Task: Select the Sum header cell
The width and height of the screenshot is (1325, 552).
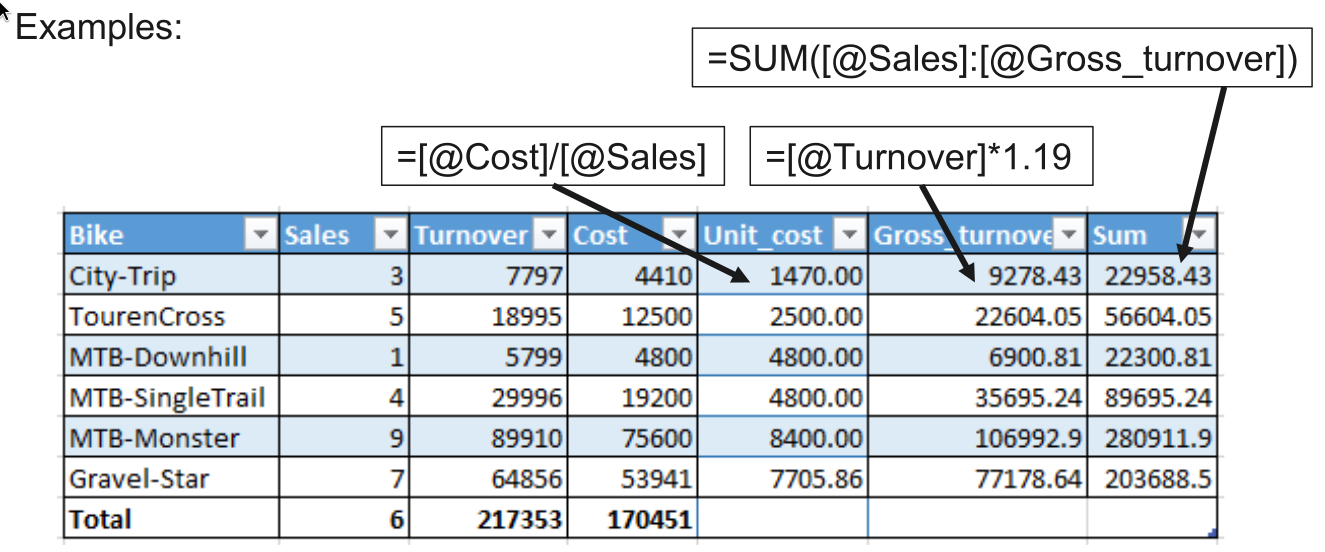Action: 1151,235
